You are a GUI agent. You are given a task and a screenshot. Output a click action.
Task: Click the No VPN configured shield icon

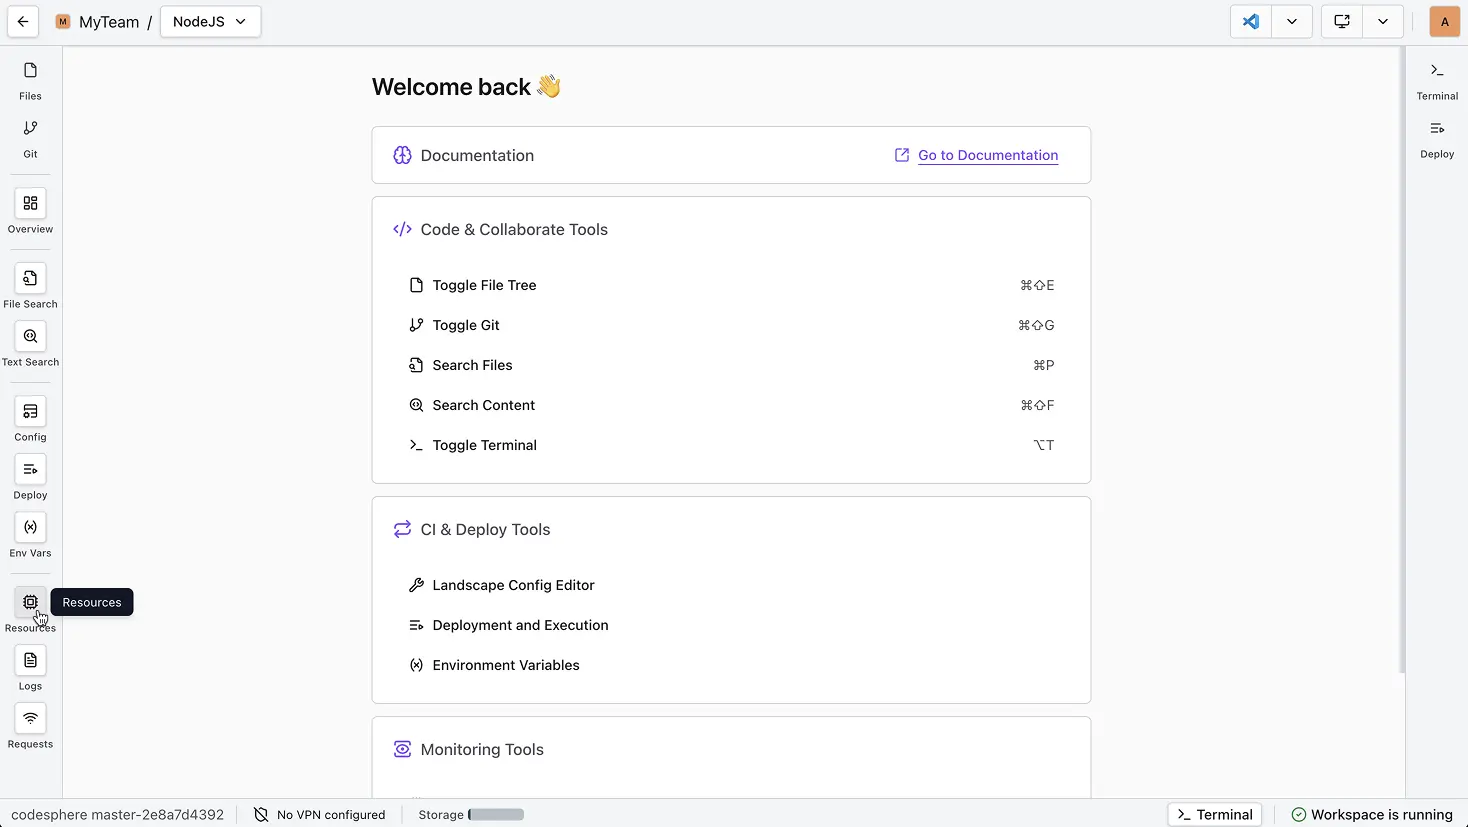coord(261,815)
